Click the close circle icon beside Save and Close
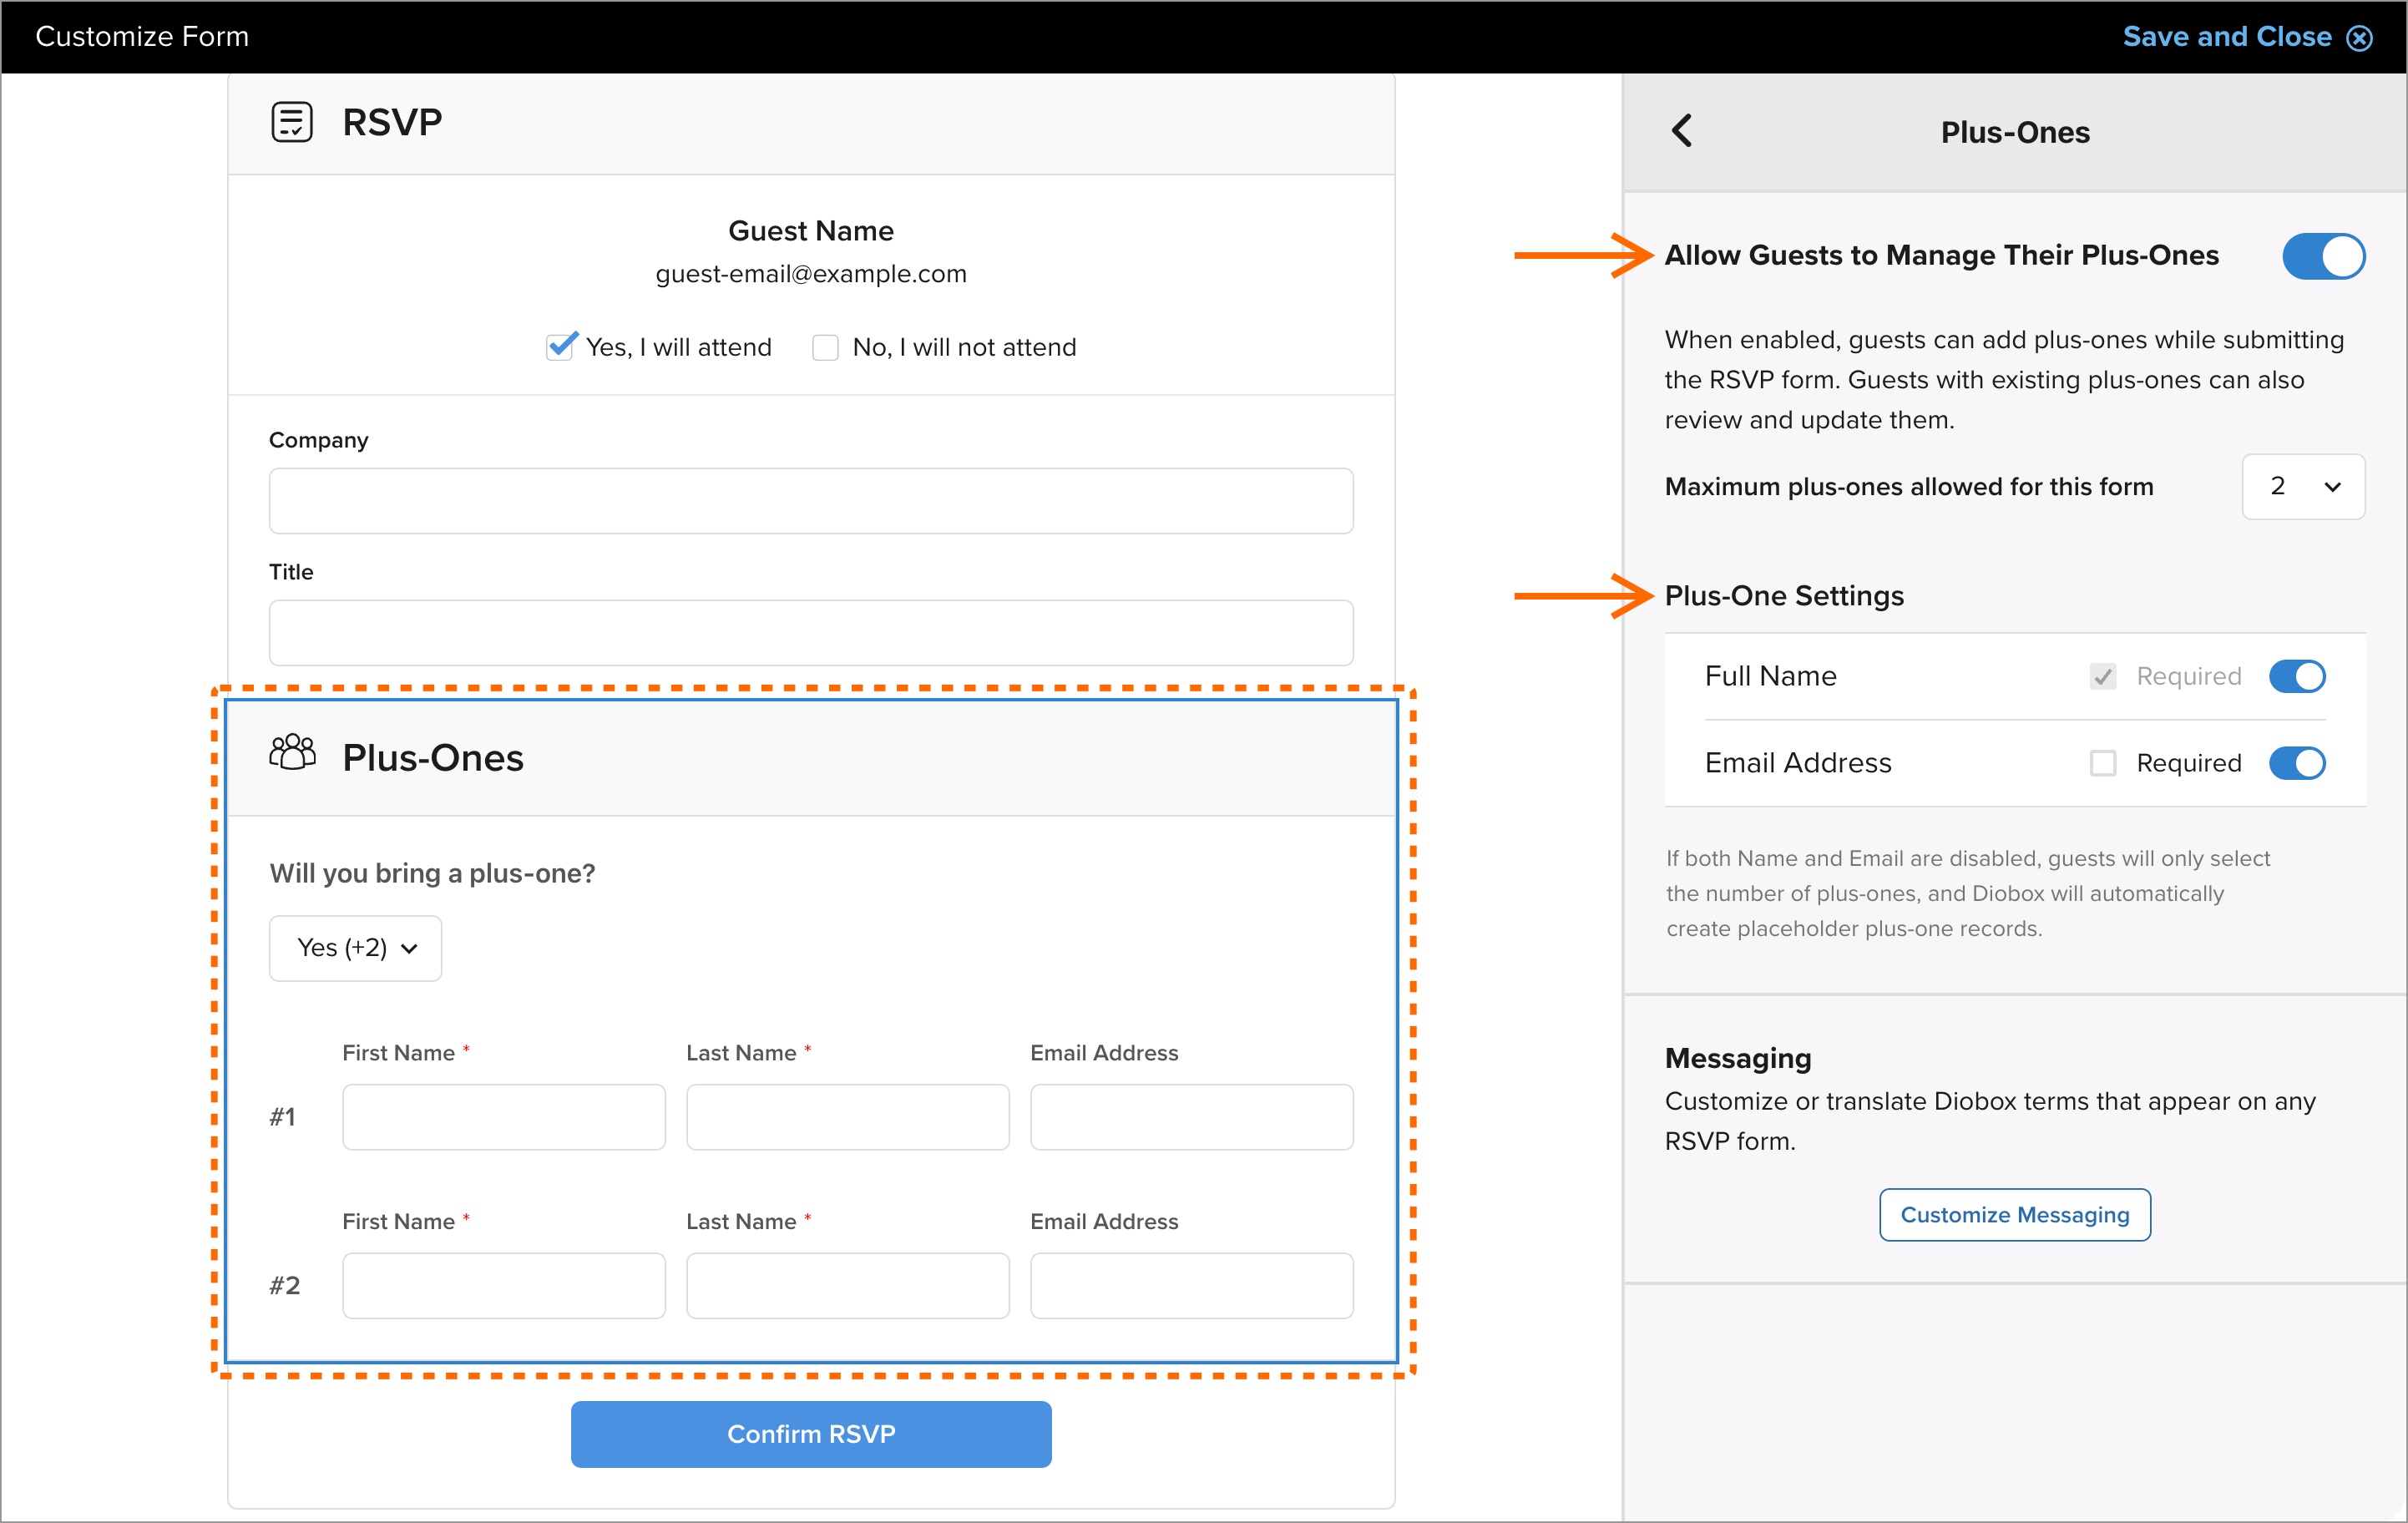Viewport: 2408px width, 1523px height. 2360,38
